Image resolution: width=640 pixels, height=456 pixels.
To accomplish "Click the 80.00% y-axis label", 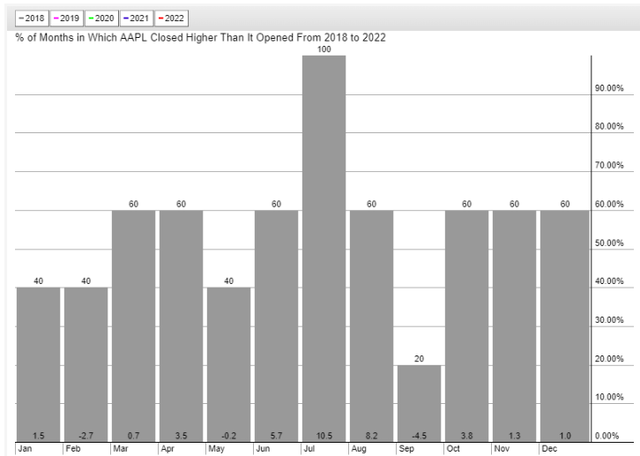I will (x=609, y=127).
